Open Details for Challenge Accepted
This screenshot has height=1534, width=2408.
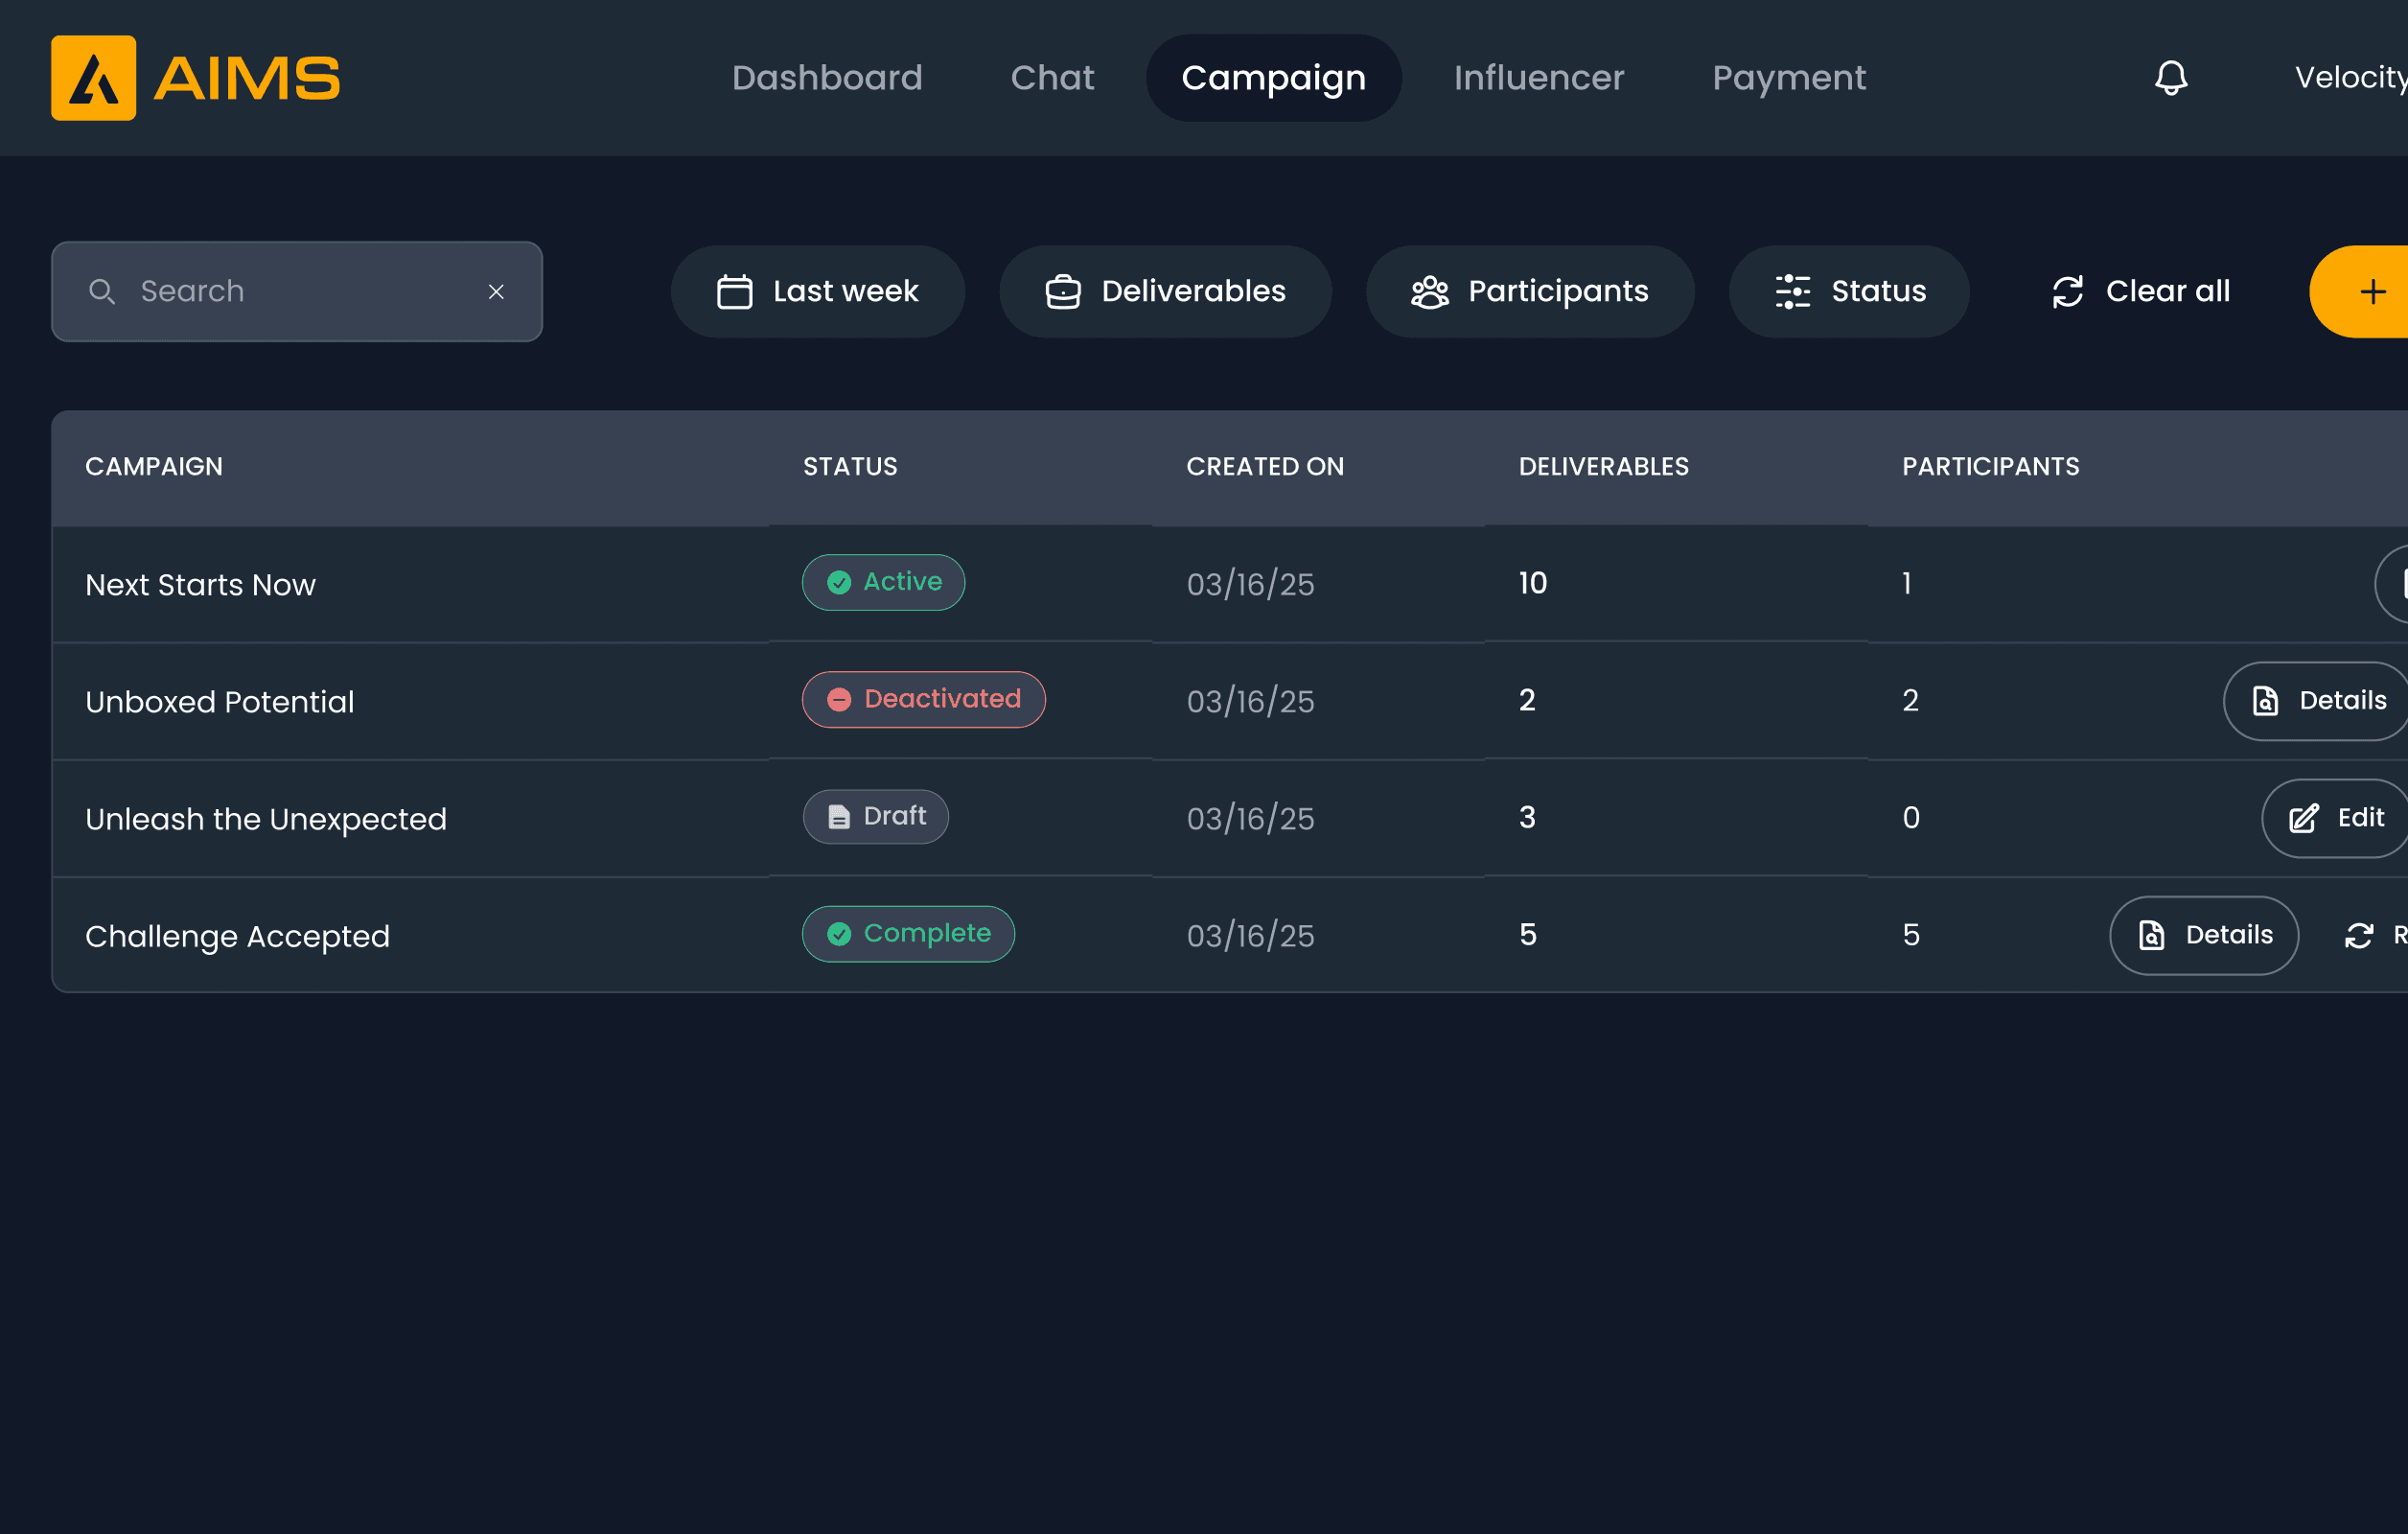pos(2204,935)
